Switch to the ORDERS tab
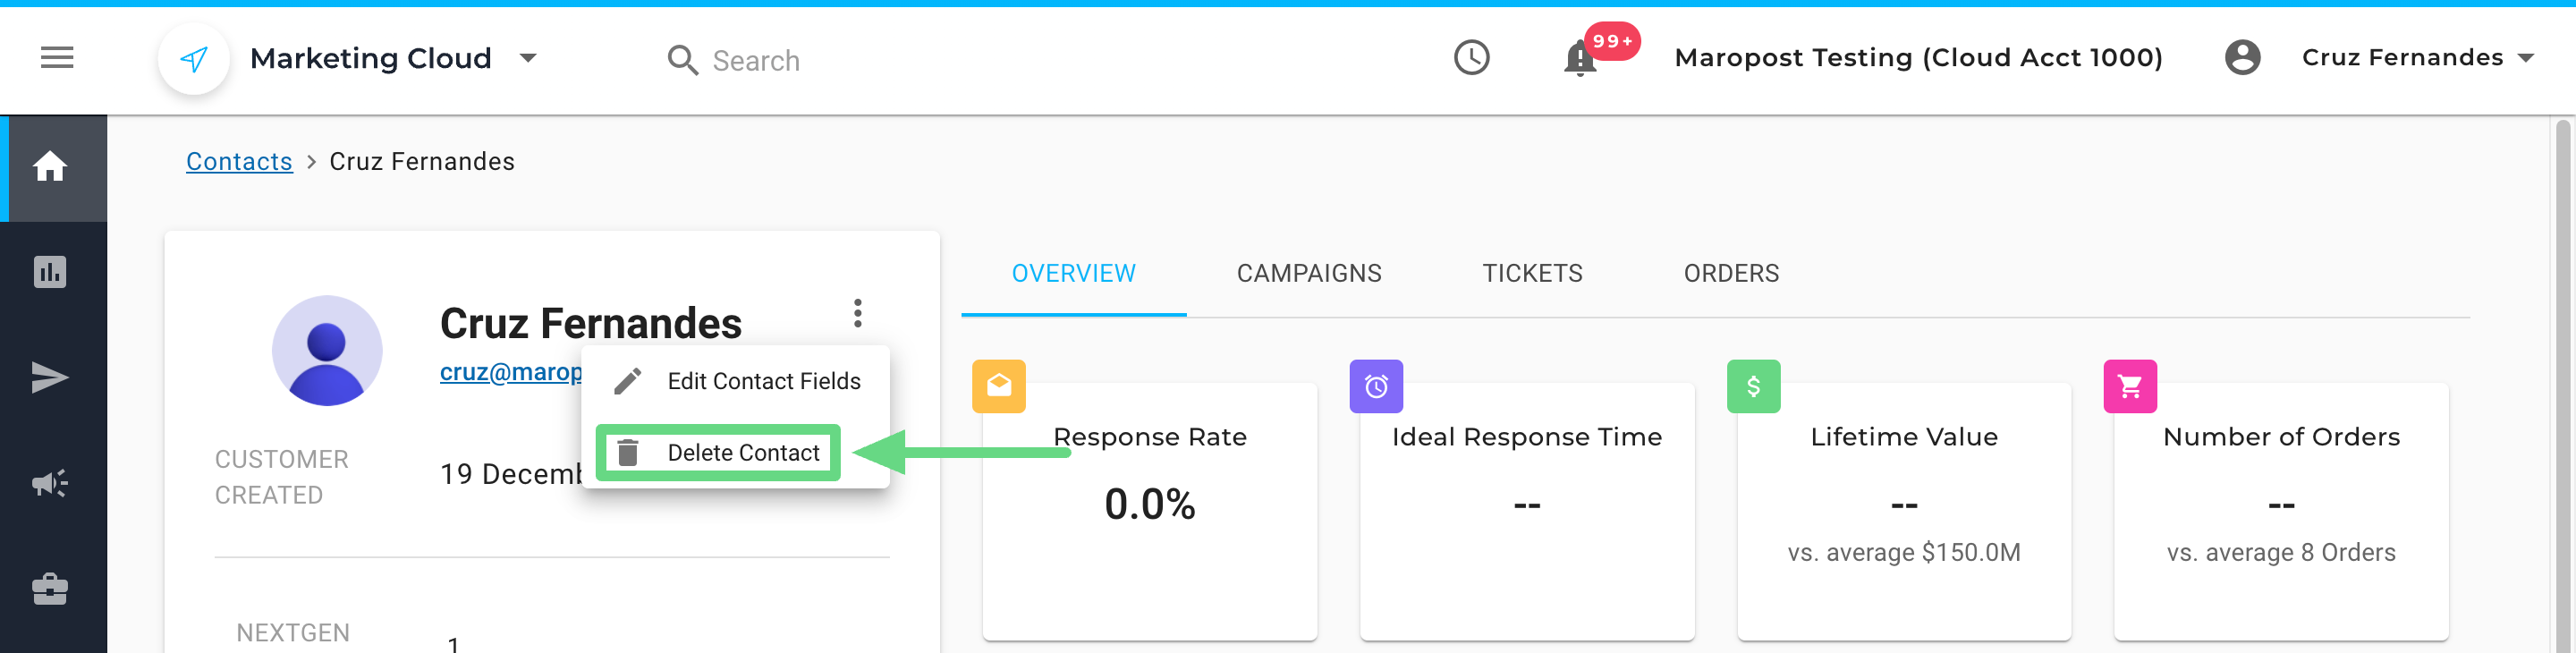The image size is (2576, 653). (1731, 273)
